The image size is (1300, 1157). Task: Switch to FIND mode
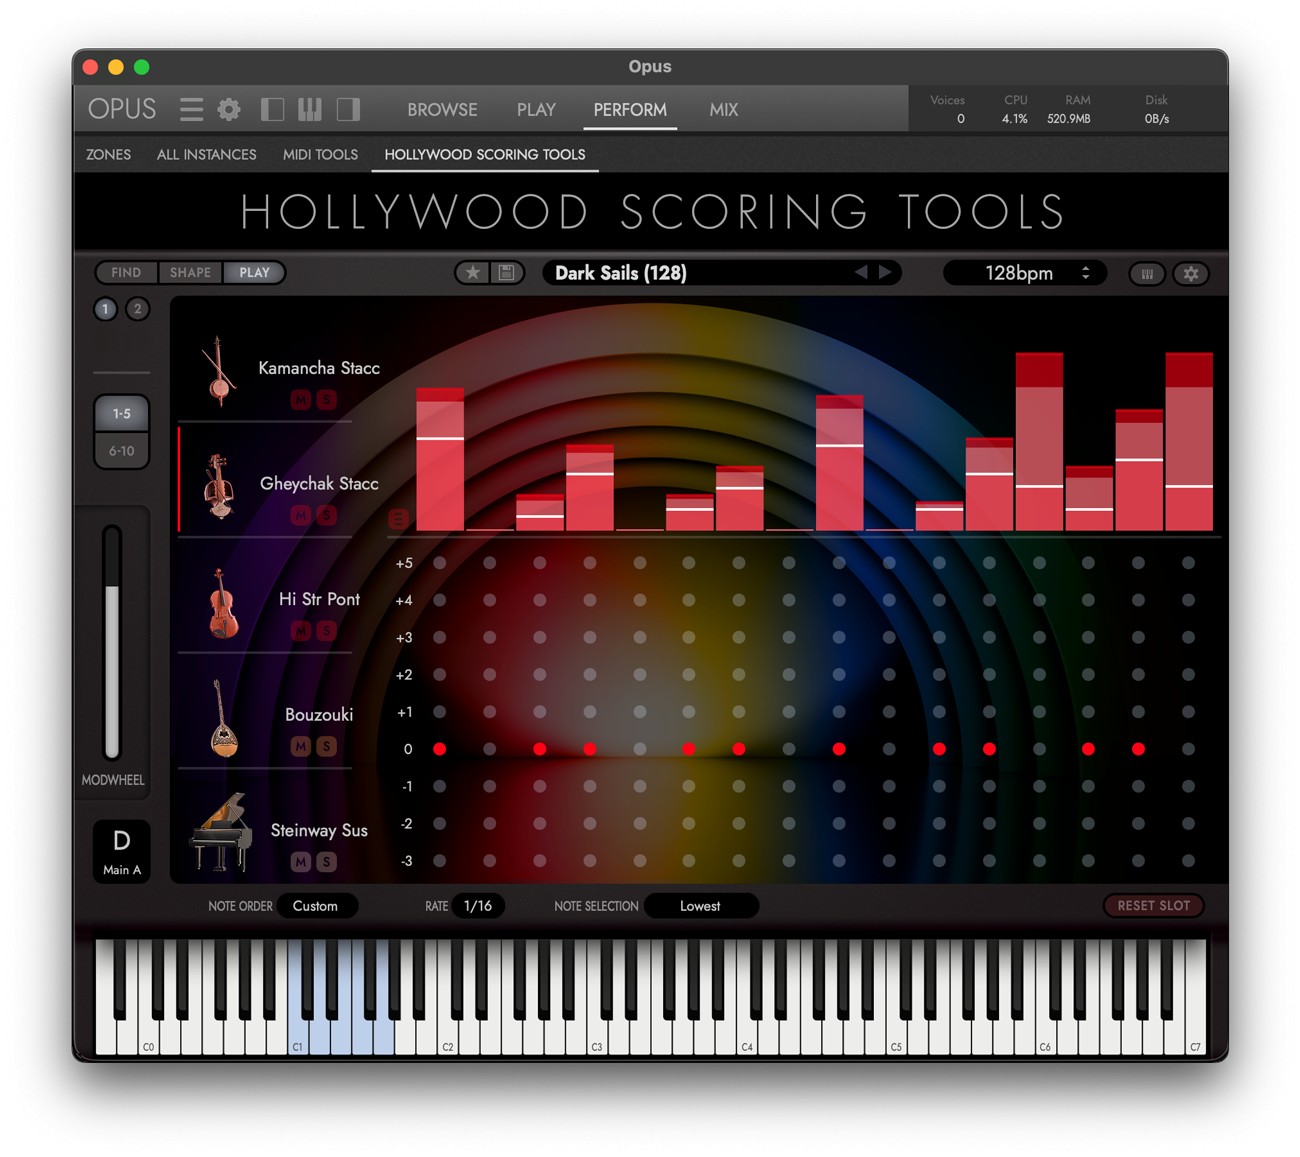[x=126, y=273]
